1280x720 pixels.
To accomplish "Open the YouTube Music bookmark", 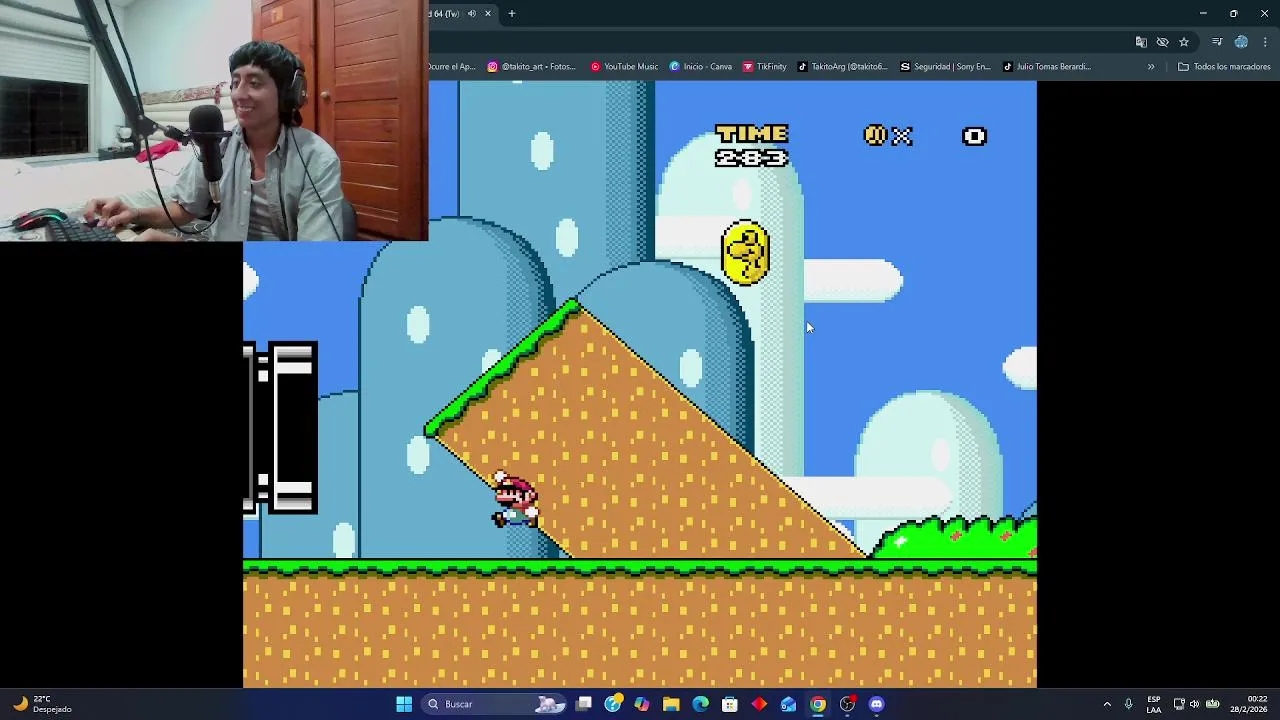I will [624, 67].
